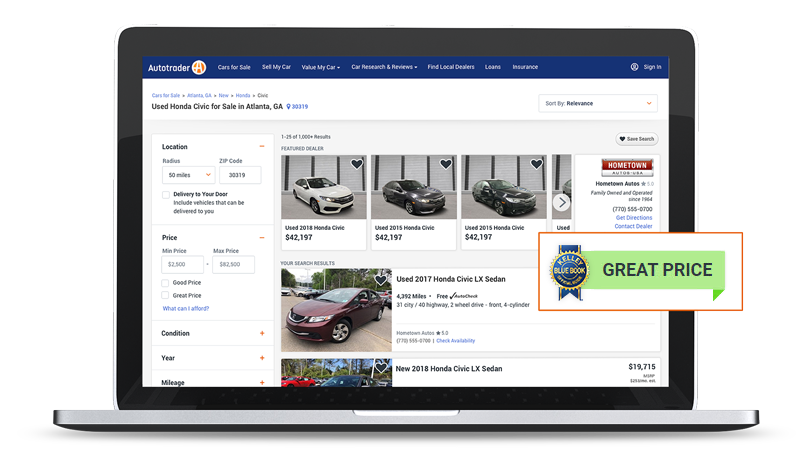The width and height of the screenshot is (800, 473).
Task: Favorite the dark Used 2015 Honda Civic card next to the carousel arrow
Action: point(536,164)
